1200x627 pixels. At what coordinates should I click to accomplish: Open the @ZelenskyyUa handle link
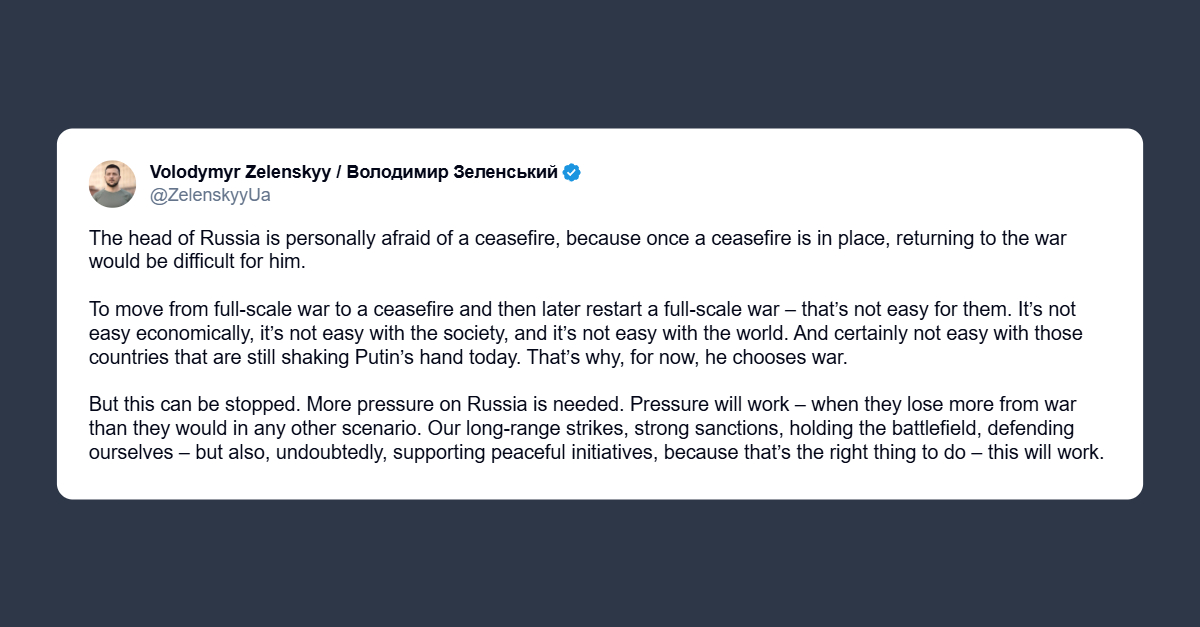pos(210,195)
